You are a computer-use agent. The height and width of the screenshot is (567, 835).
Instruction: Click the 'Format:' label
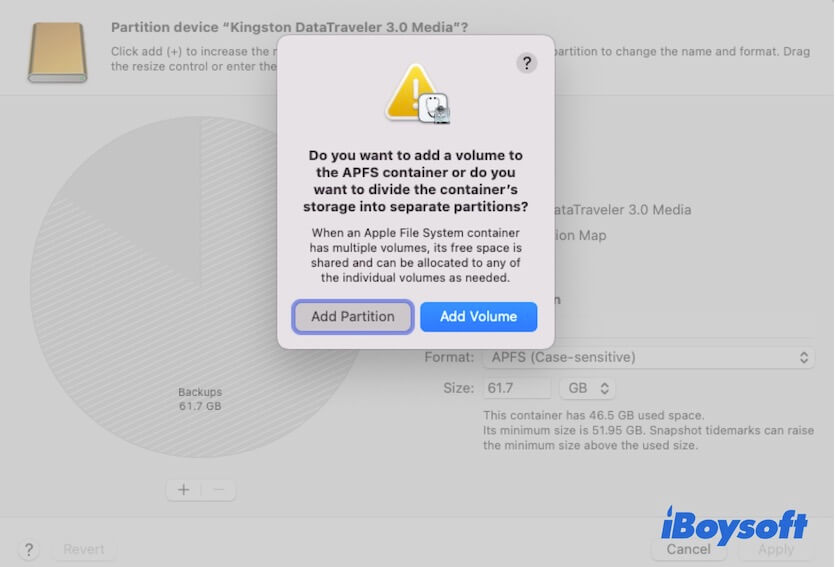pyautogui.click(x=449, y=357)
